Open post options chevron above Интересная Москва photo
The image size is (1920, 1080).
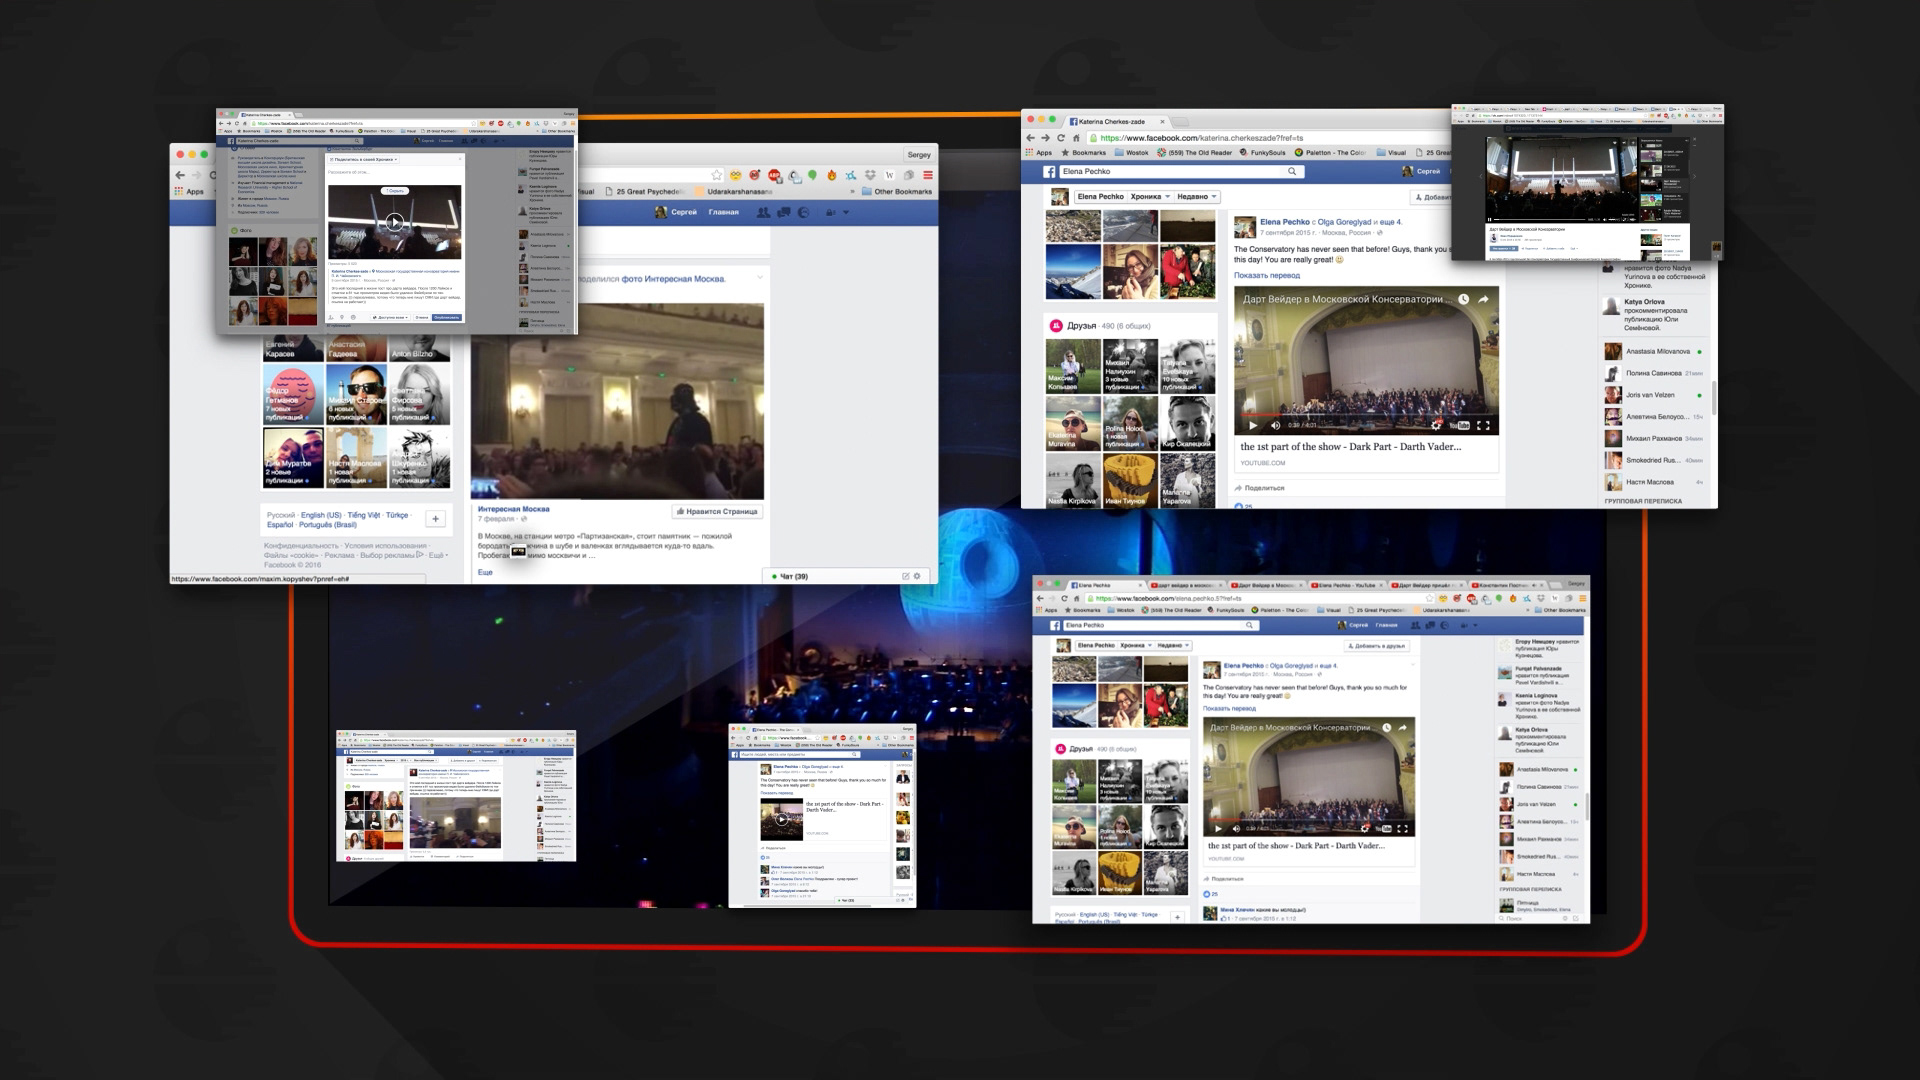(x=760, y=277)
